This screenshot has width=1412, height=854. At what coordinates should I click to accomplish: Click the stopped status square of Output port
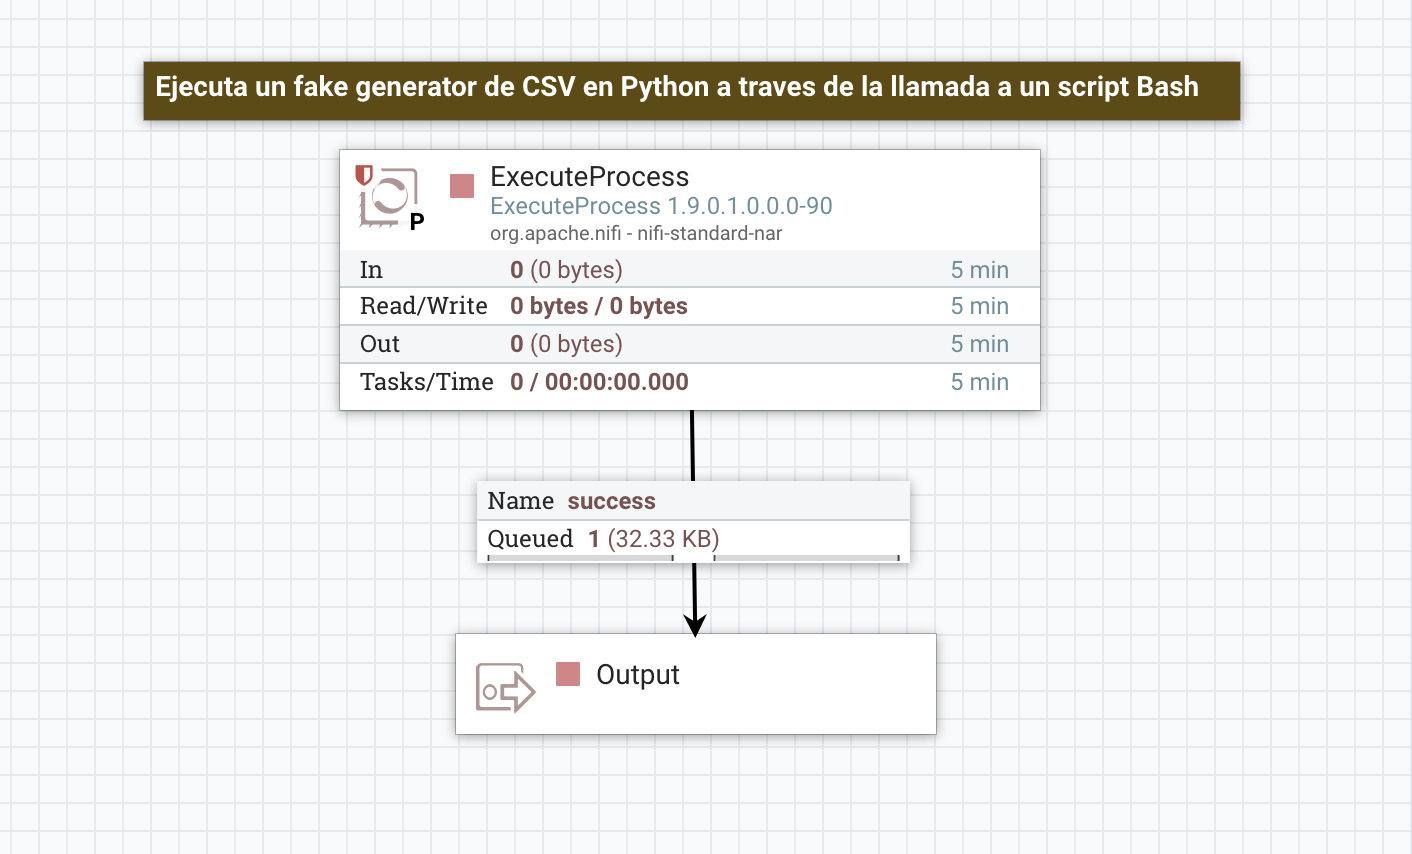(x=568, y=675)
